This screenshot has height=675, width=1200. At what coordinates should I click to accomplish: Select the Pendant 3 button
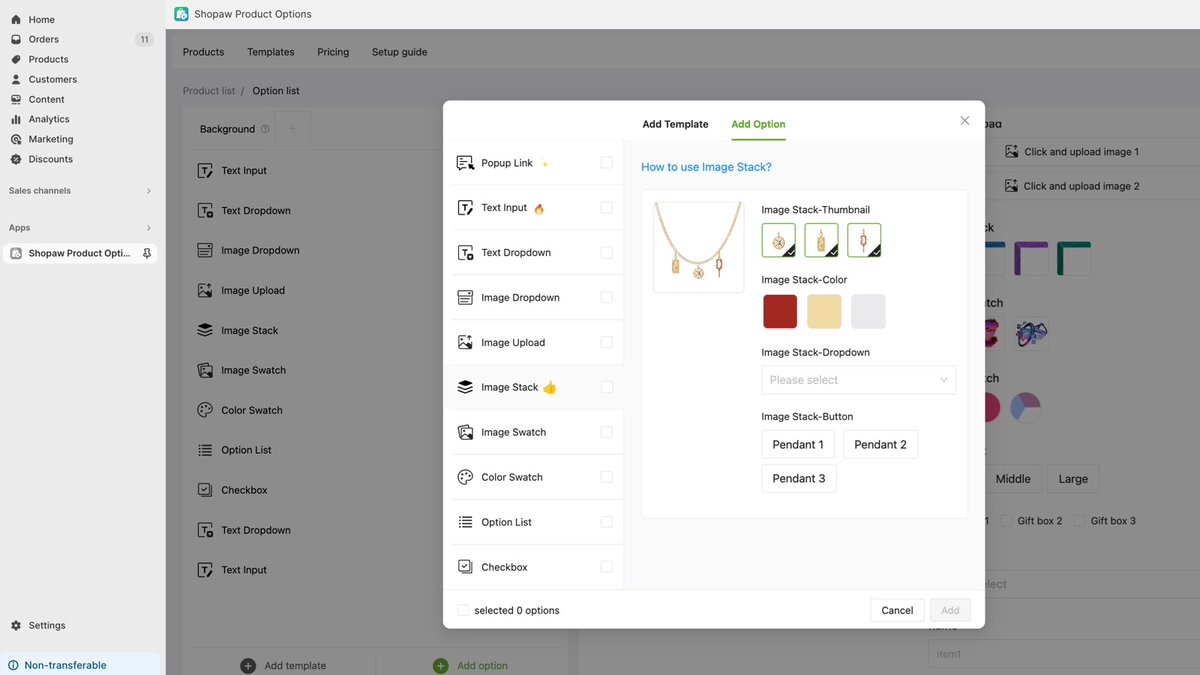point(799,479)
